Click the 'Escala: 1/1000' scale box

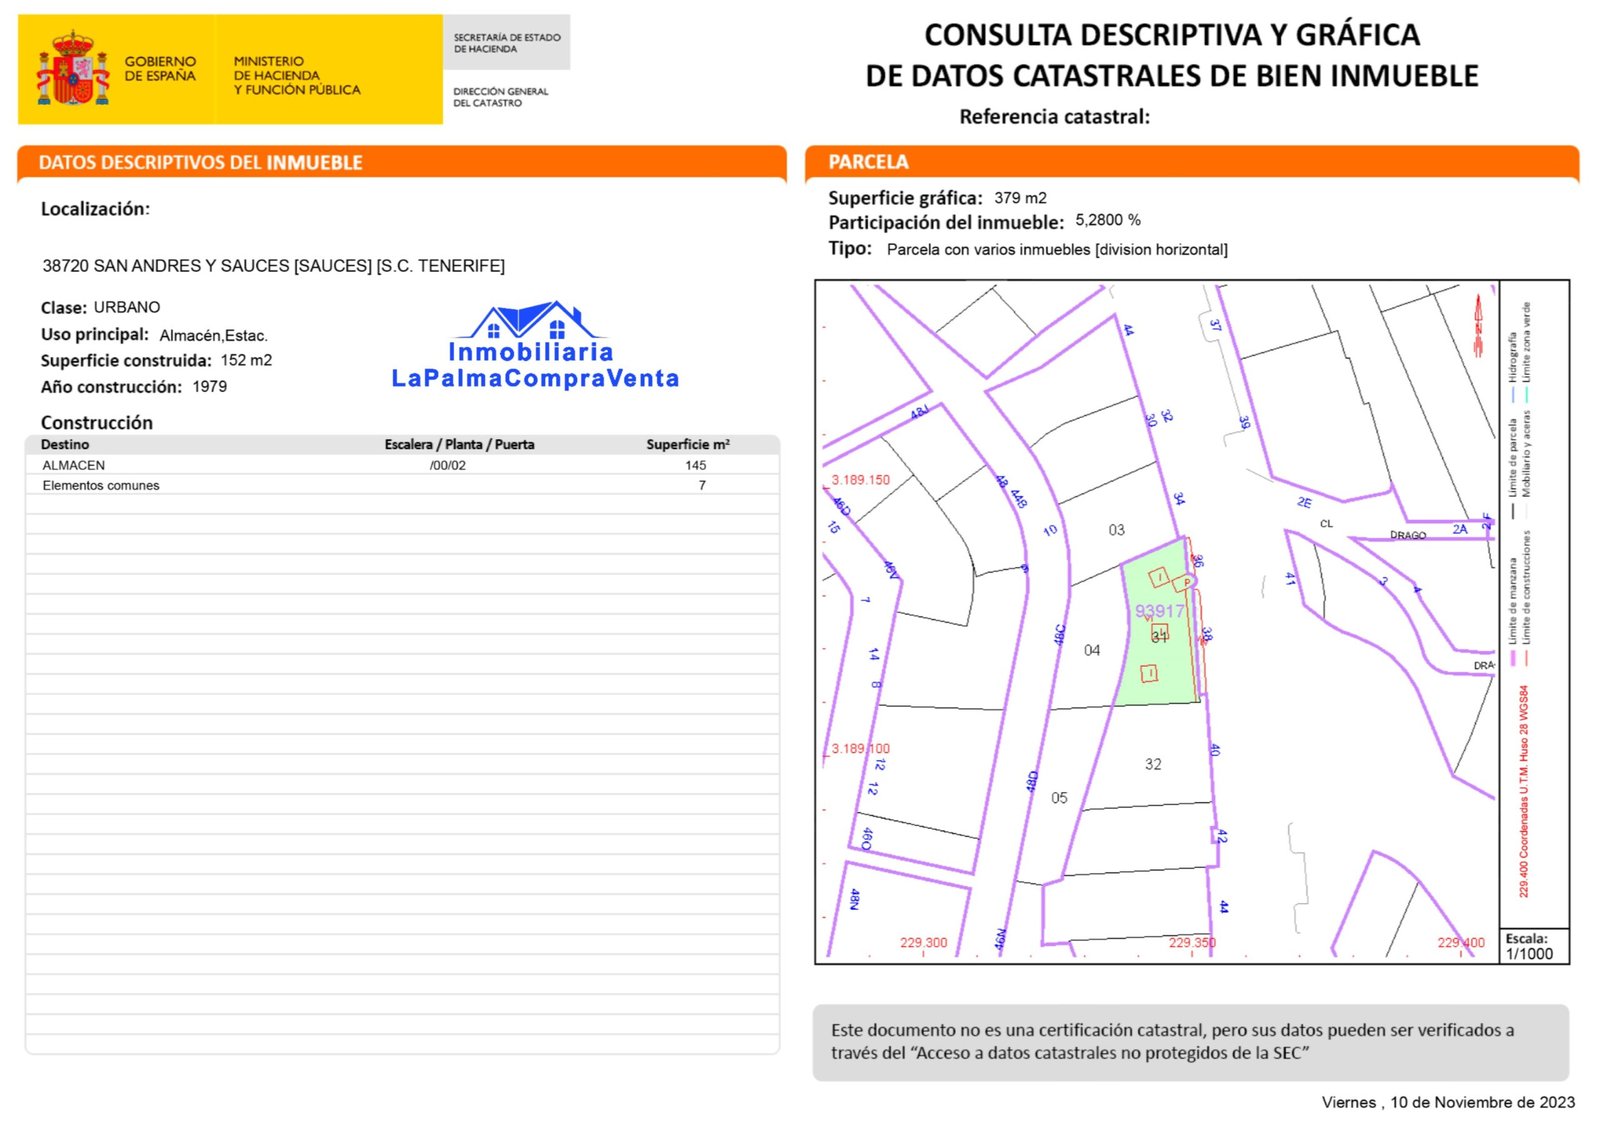pyautogui.click(x=1534, y=946)
